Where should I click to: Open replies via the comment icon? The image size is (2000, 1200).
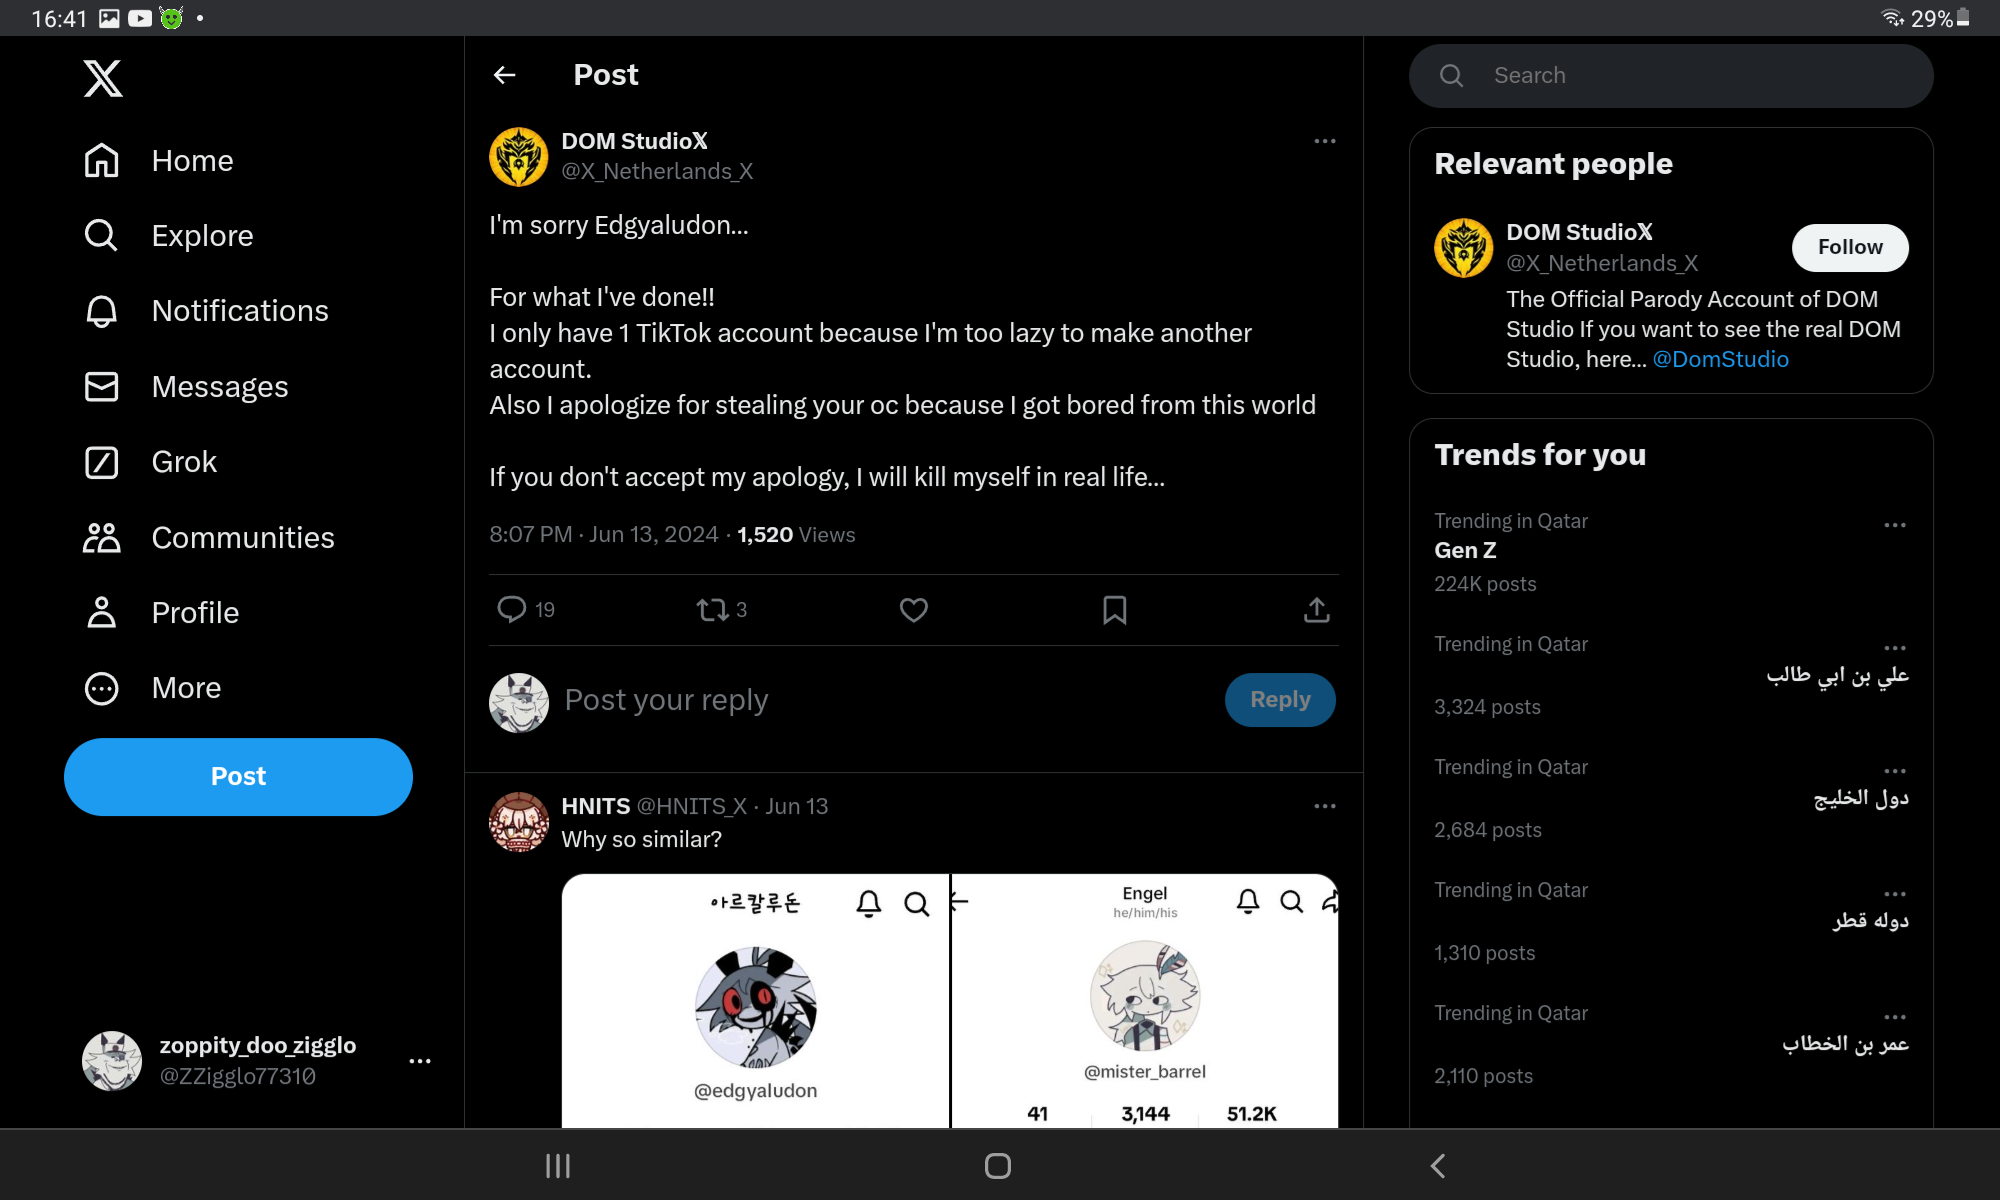coord(512,610)
